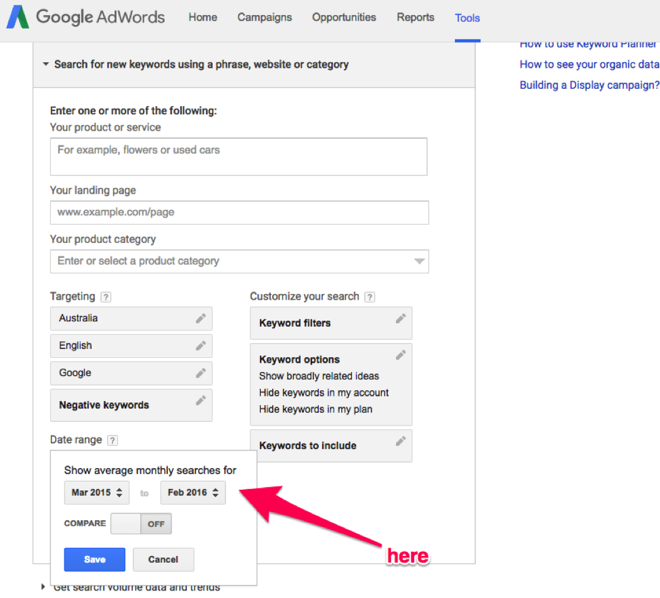Image resolution: width=660 pixels, height=598 pixels.
Task: Open the English language targeting box
Action: (x=131, y=346)
